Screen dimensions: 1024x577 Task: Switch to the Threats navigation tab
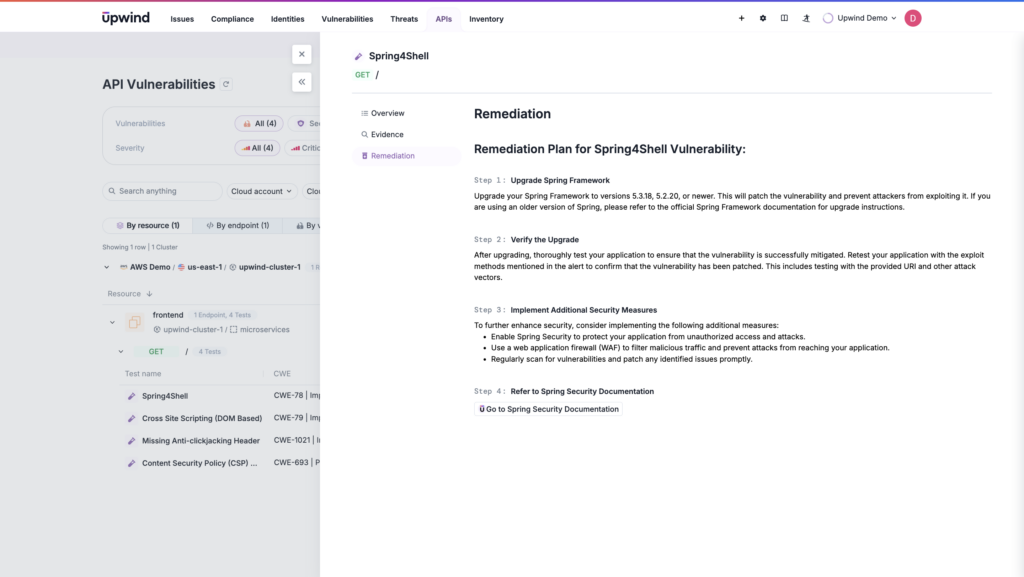coord(404,18)
